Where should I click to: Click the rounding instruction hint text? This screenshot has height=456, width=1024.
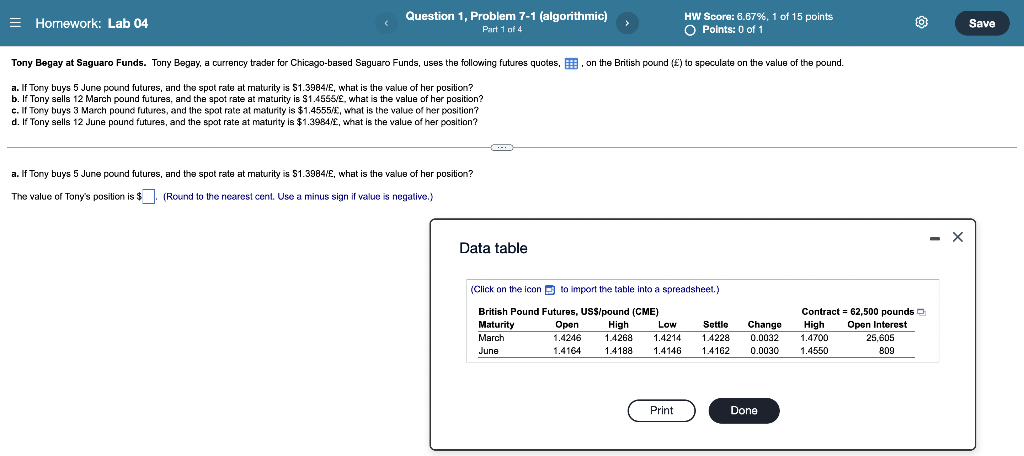[x=298, y=196]
